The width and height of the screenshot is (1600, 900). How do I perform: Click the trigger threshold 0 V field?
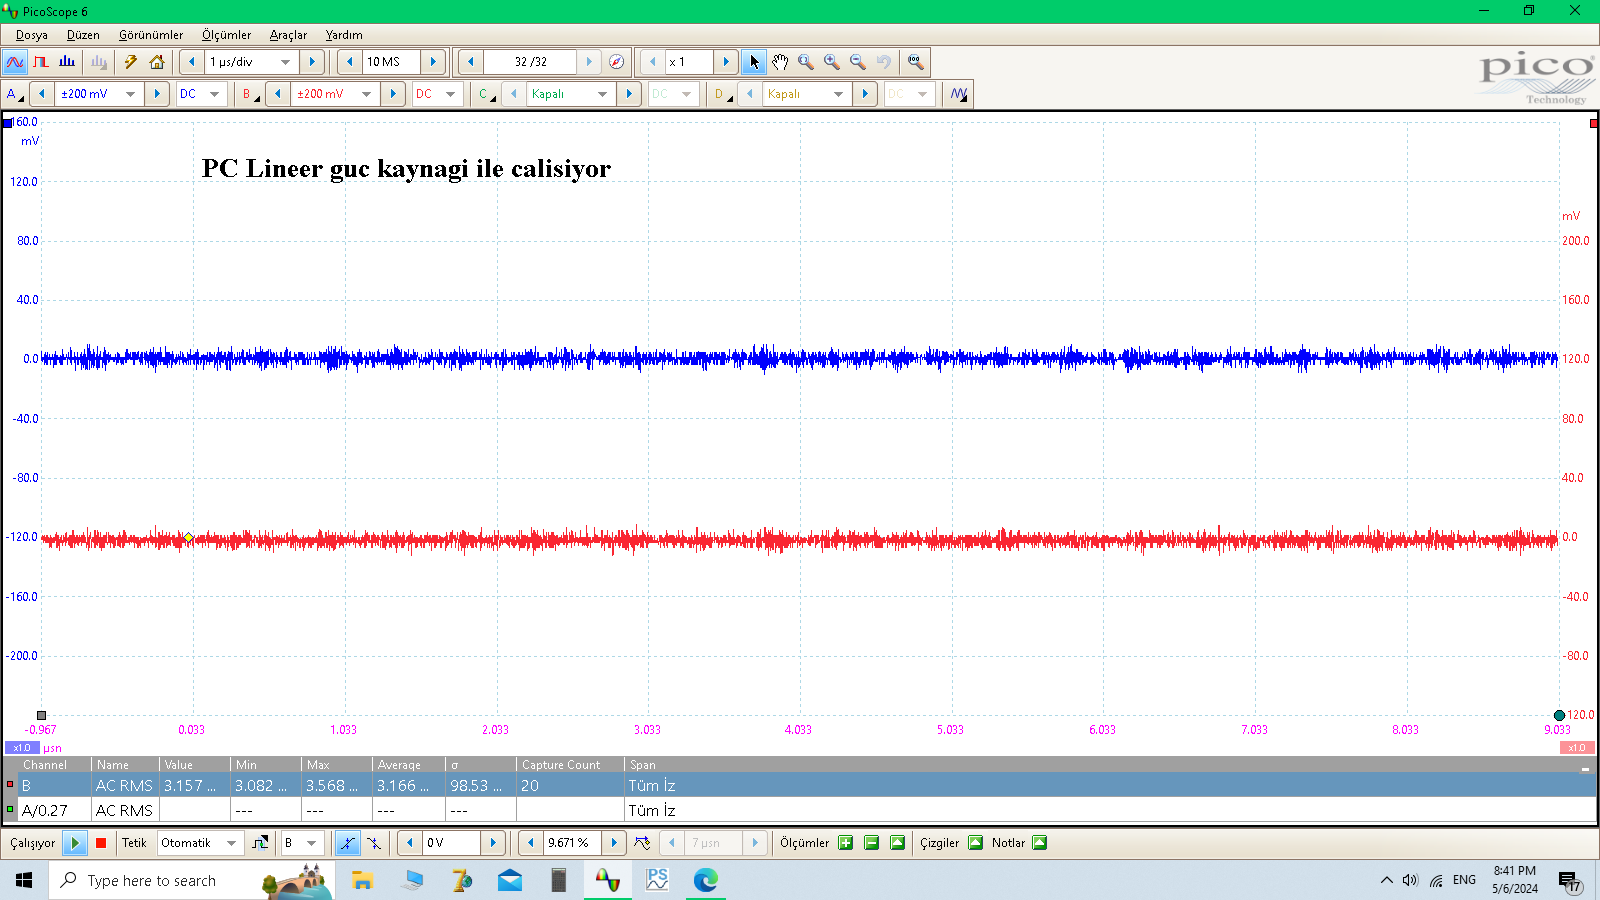coord(452,843)
